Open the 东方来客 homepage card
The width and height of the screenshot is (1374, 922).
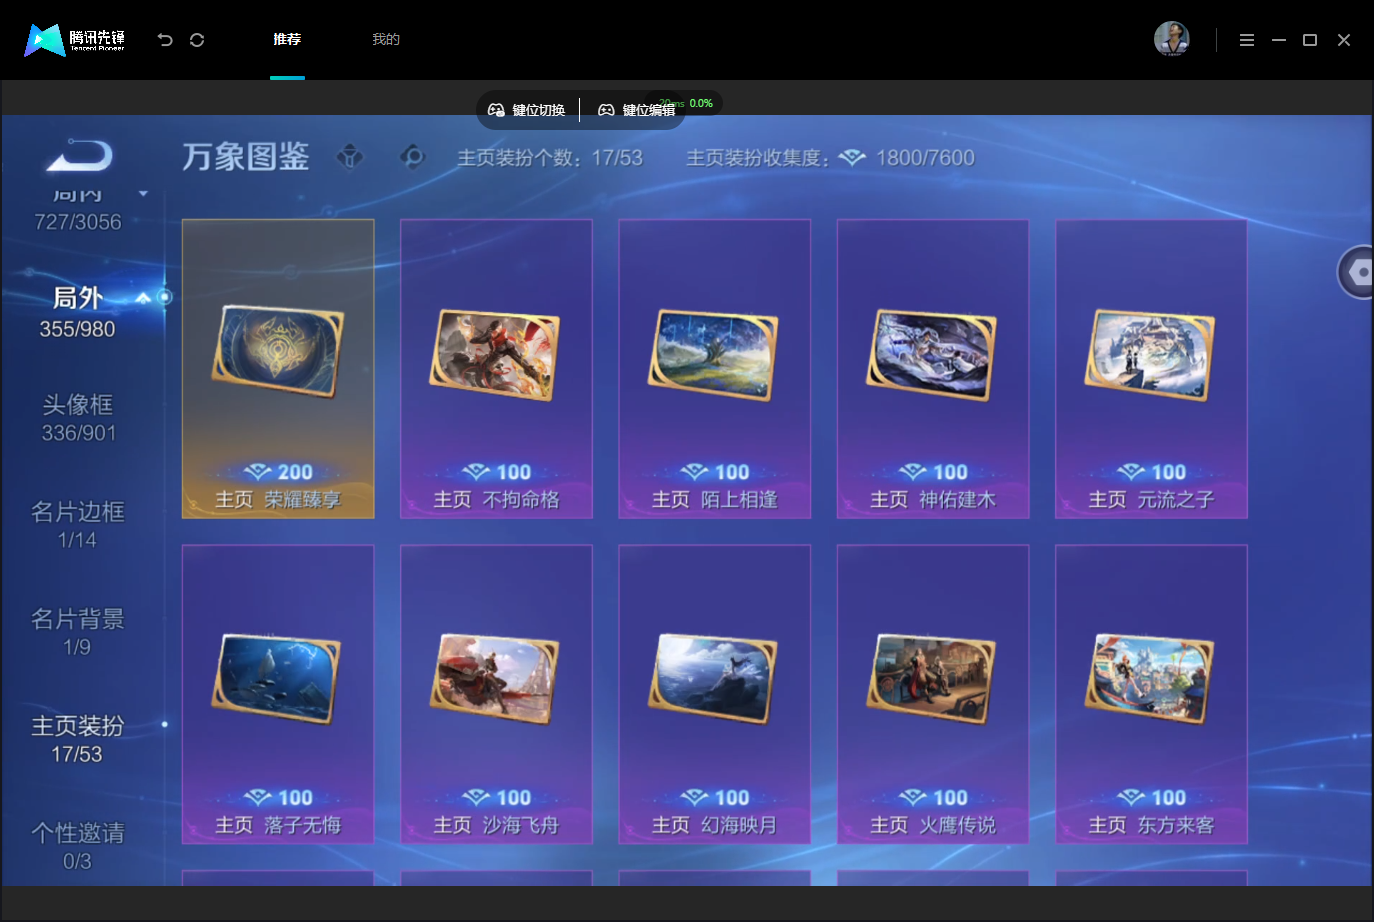click(x=1151, y=694)
